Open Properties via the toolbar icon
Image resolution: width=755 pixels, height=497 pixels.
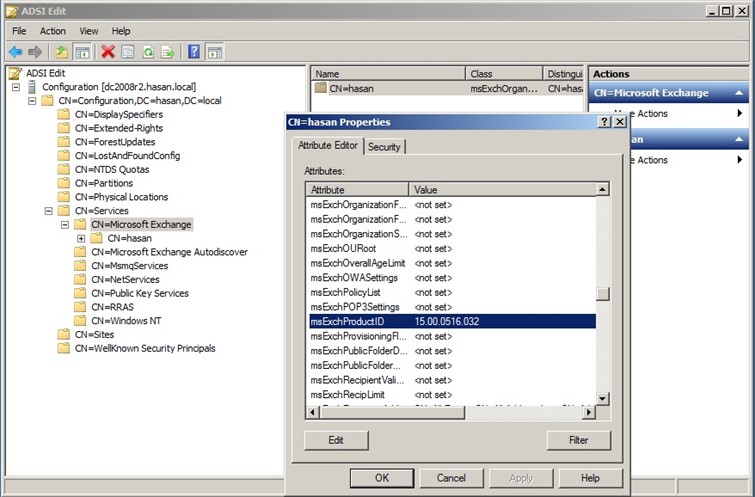(x=128, y=52)
